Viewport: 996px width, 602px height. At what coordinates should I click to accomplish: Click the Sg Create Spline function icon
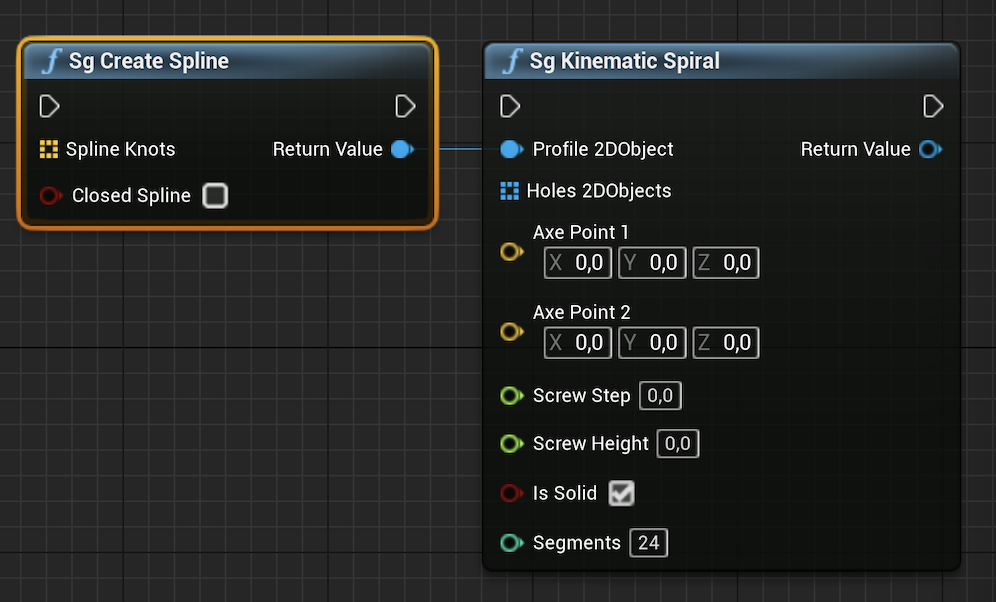51,62
